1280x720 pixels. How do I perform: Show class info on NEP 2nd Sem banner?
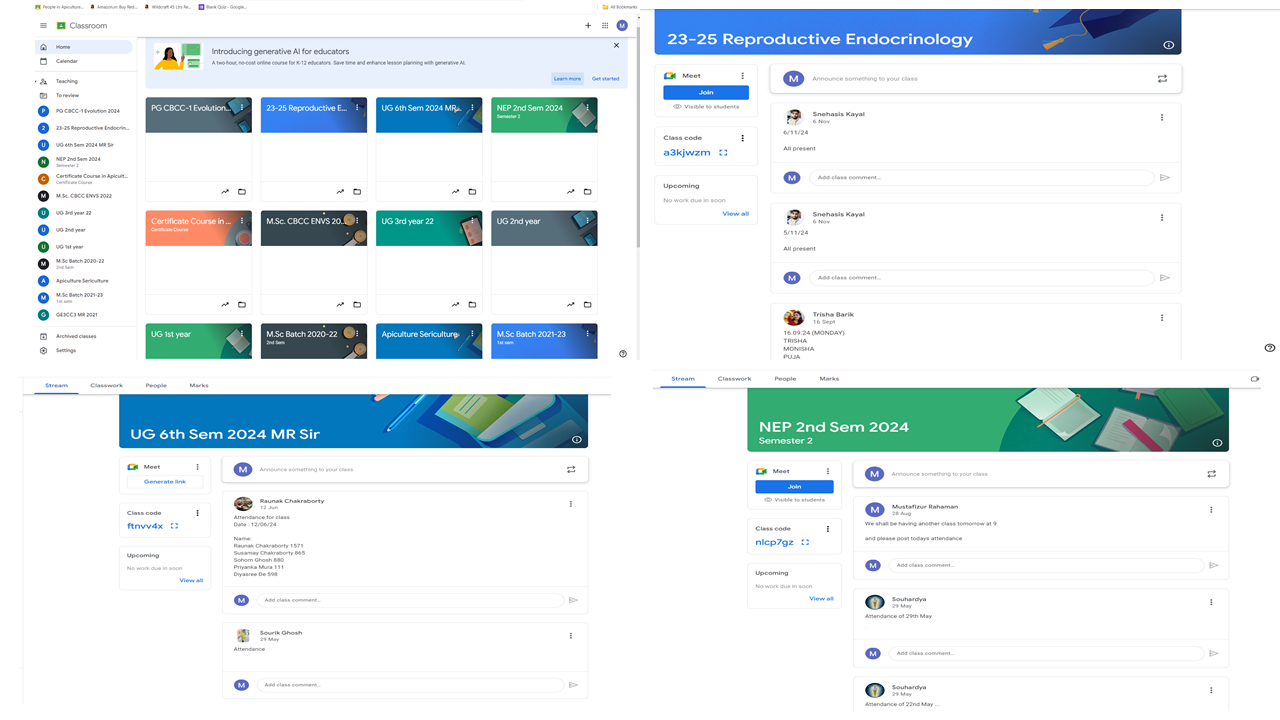(x=1217, y=442)
